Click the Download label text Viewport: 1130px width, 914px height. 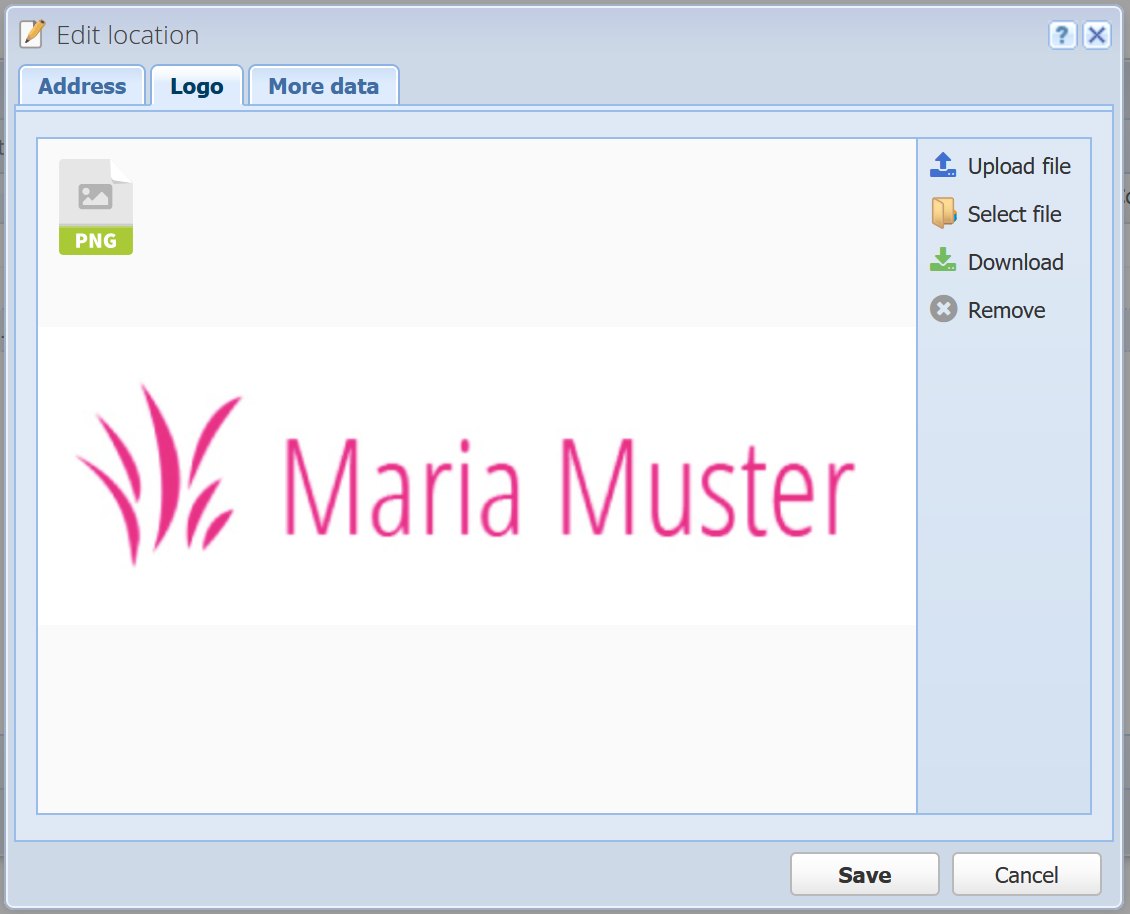tap(1015, 262)
